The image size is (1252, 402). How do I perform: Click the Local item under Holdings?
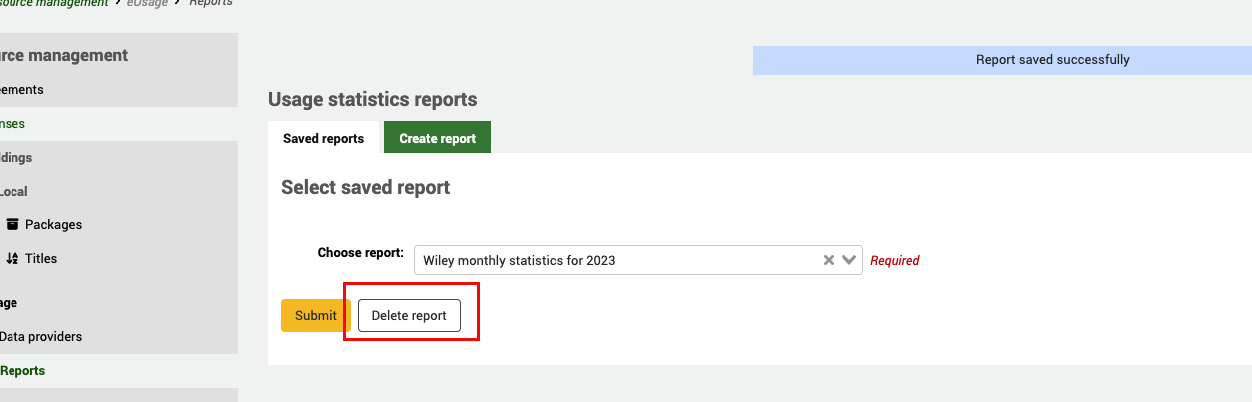coord(14,192)
